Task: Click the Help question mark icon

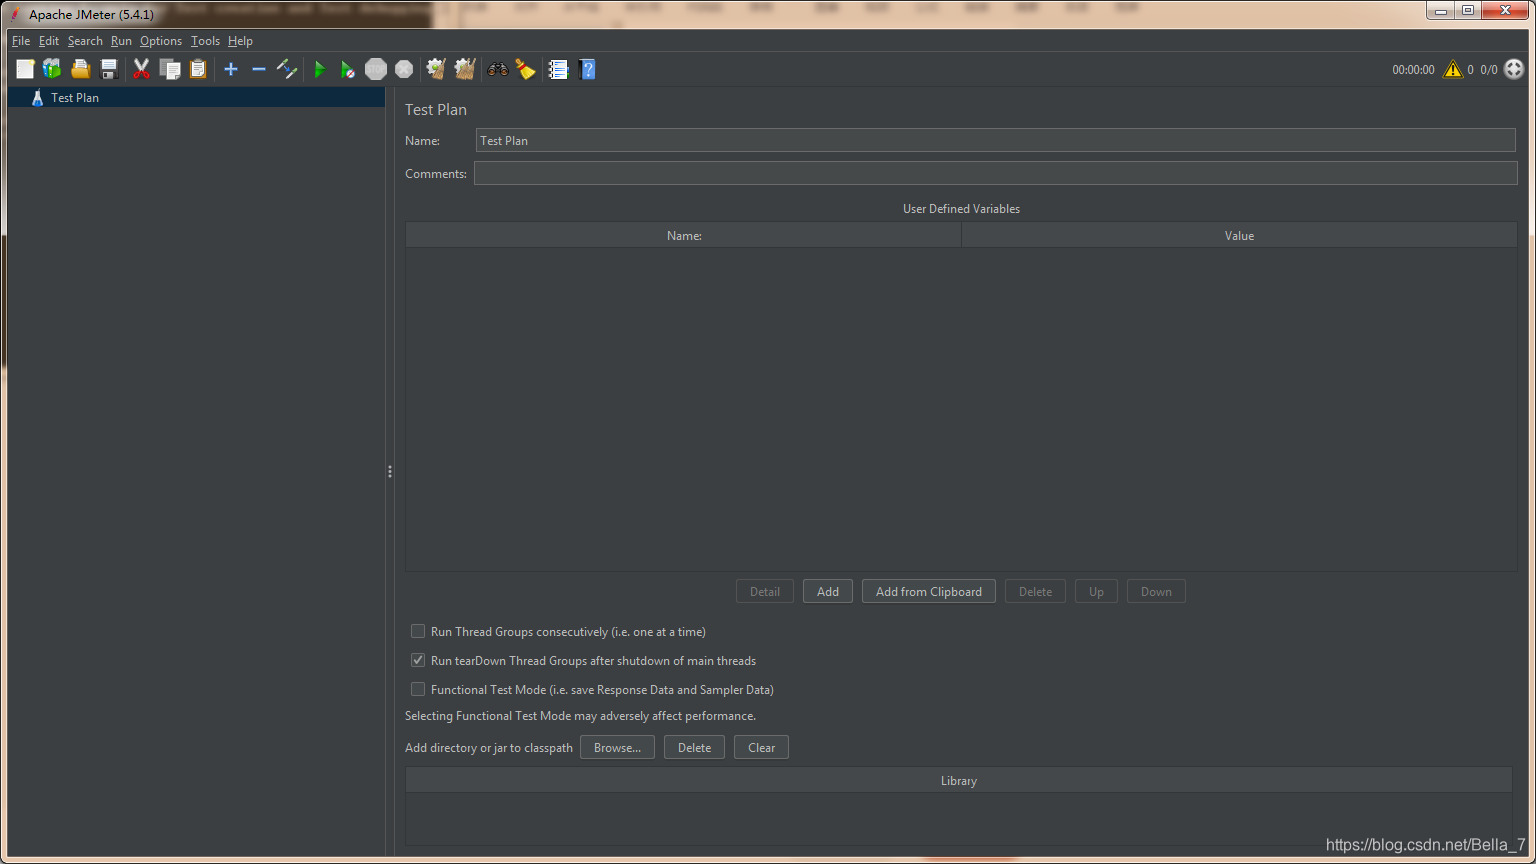Action: [x=587, y=69]
